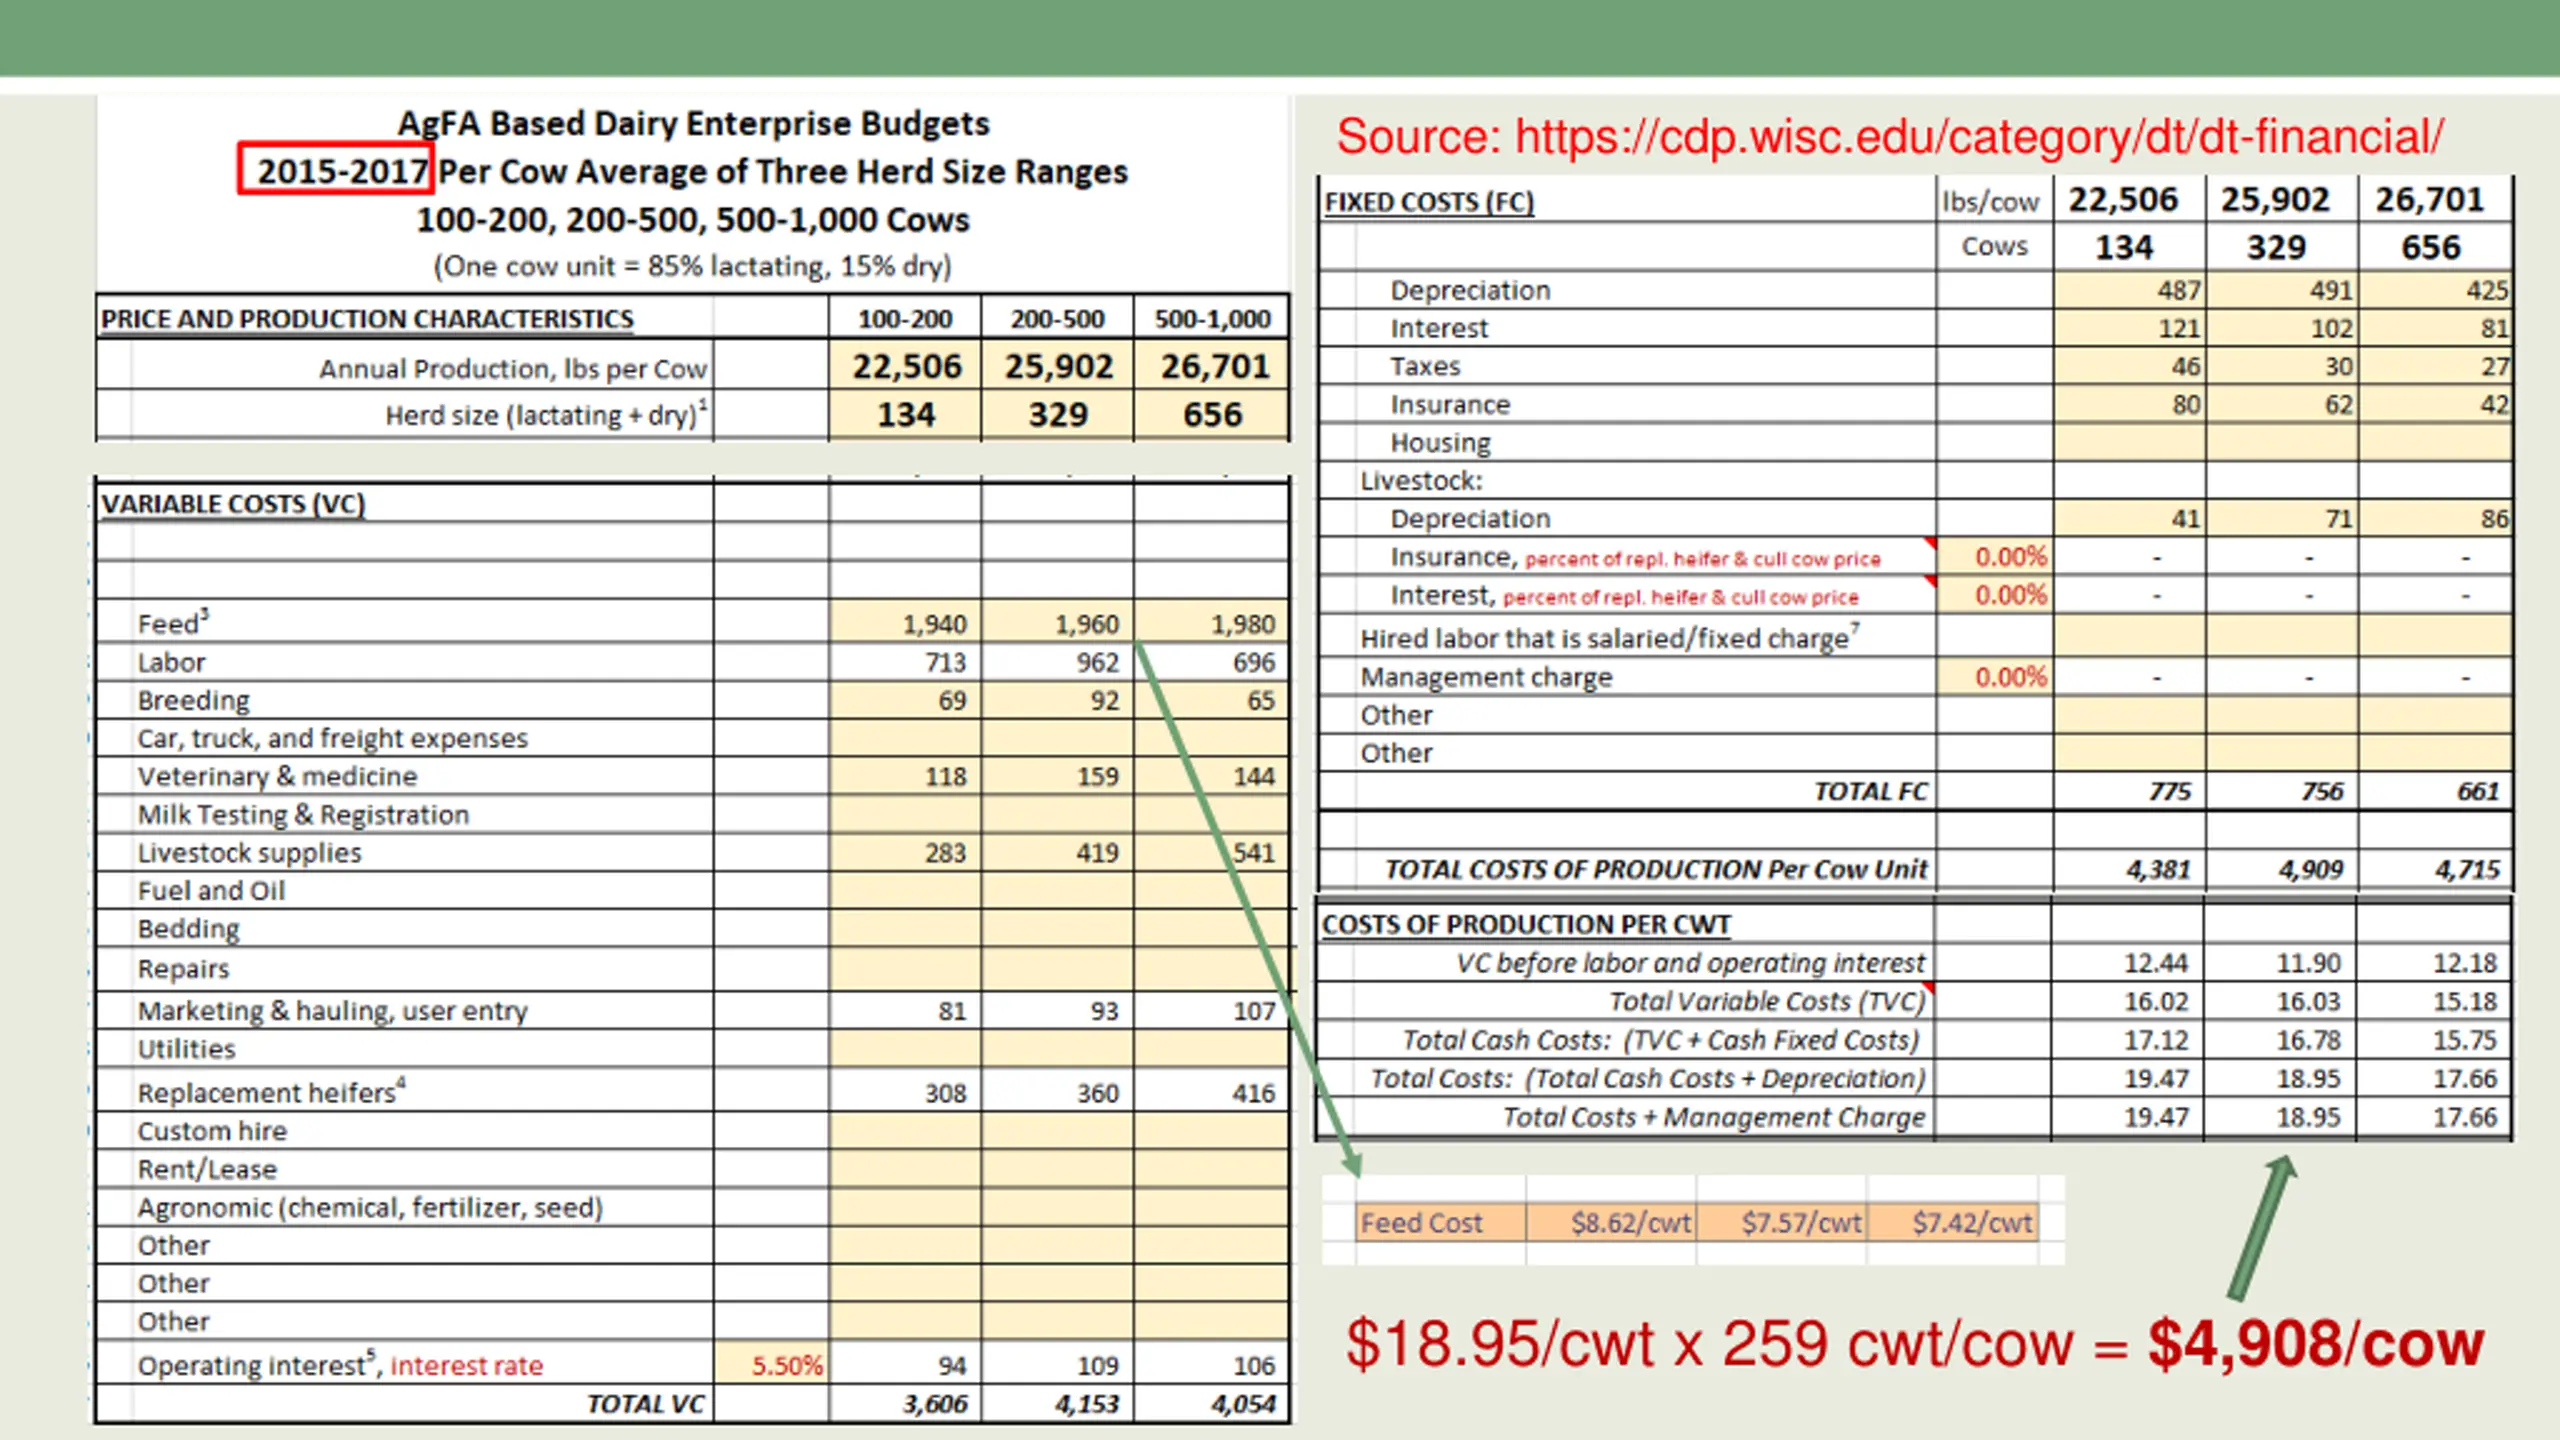Click herd size cell 134 in left table
Screen dimensions: 2560x1440
pos(906,414)
